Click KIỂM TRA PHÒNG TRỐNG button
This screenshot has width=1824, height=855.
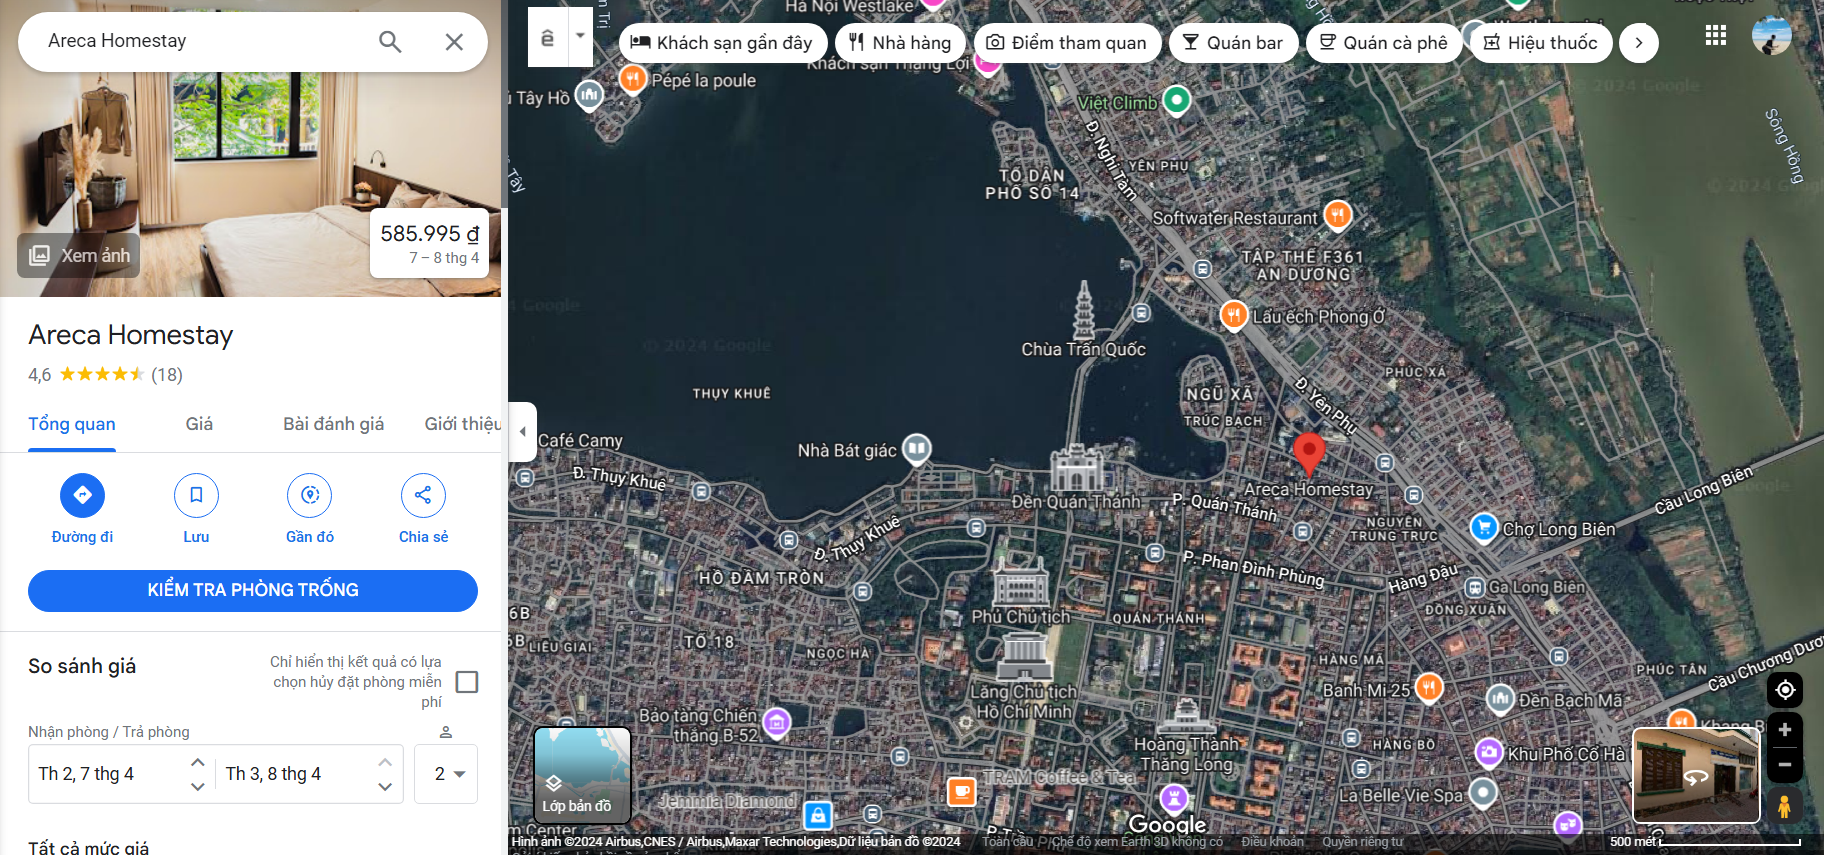[x=253, y=590]
